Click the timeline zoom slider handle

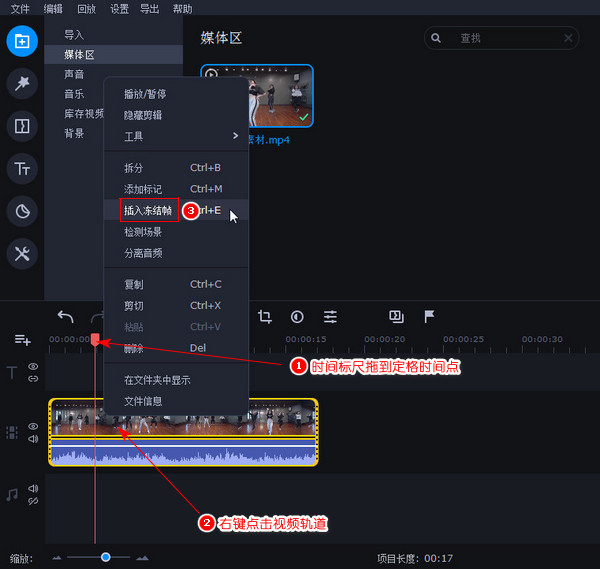pyautogui.click(x=106, y=557)
